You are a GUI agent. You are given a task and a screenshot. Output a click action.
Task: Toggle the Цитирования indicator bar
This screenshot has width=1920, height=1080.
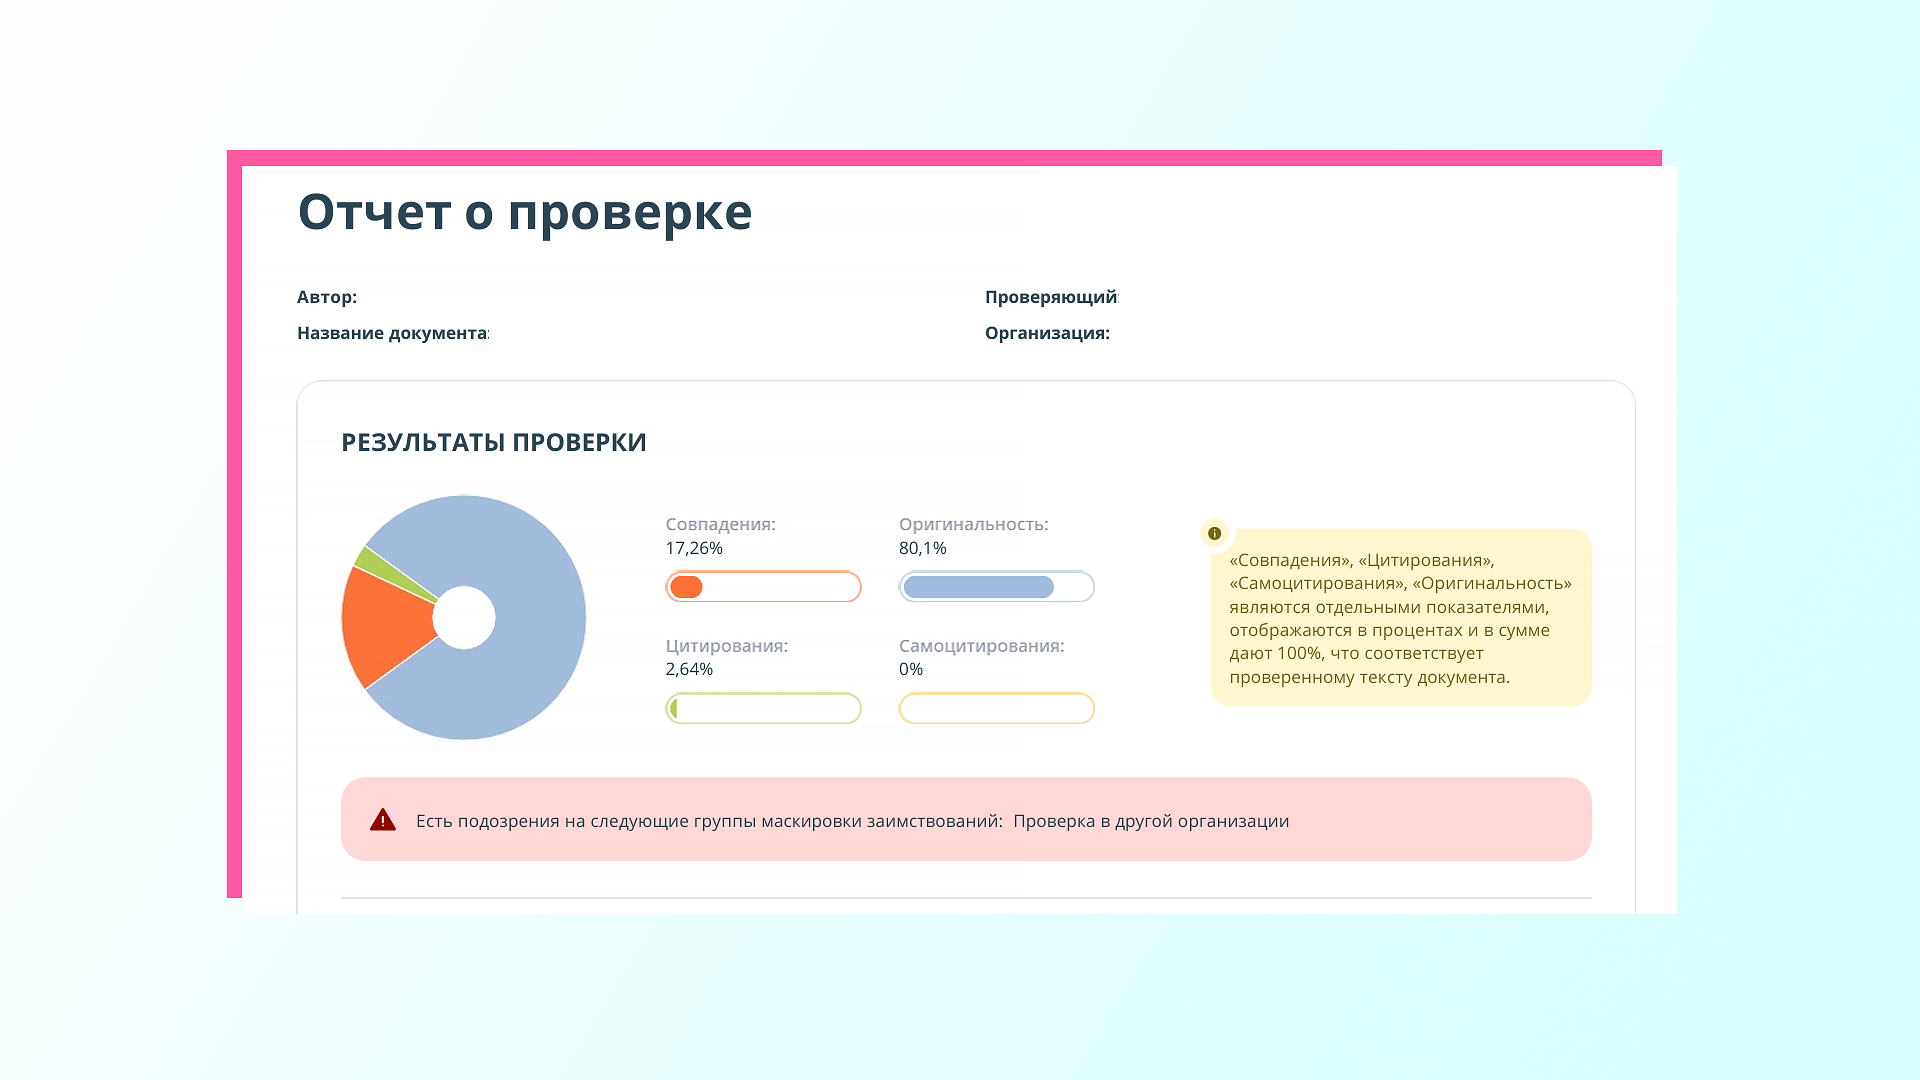pos(763,708)
